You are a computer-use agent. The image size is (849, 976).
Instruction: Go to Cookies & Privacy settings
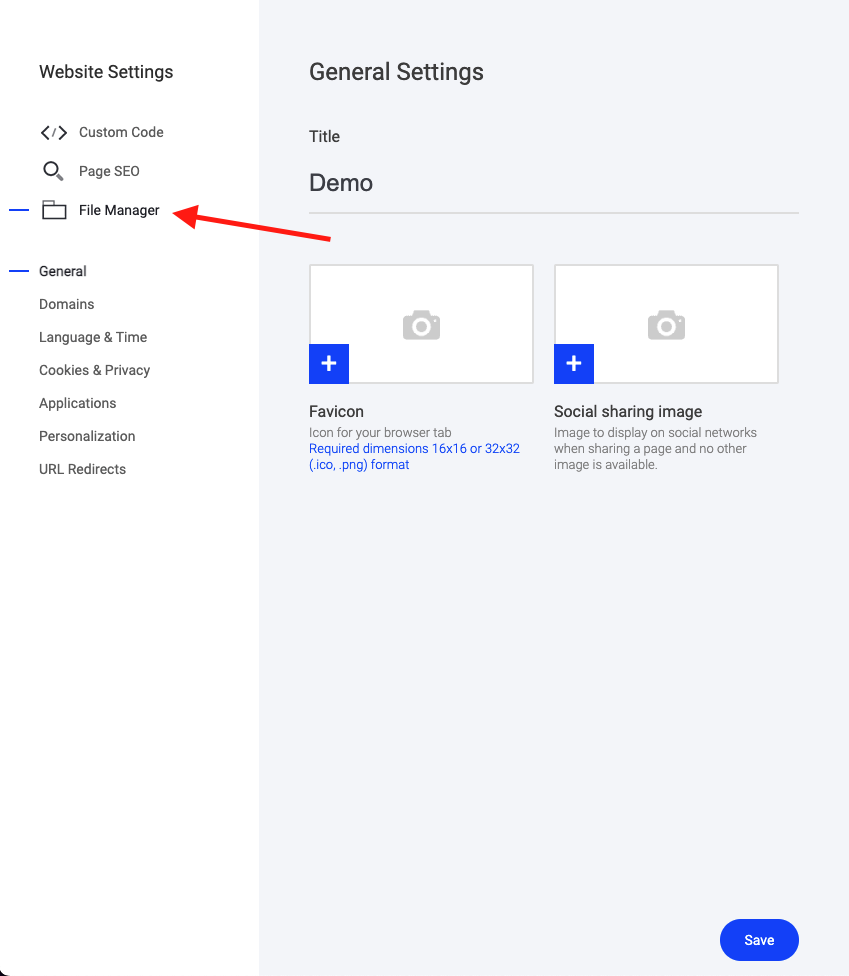(x=94, y=370)
